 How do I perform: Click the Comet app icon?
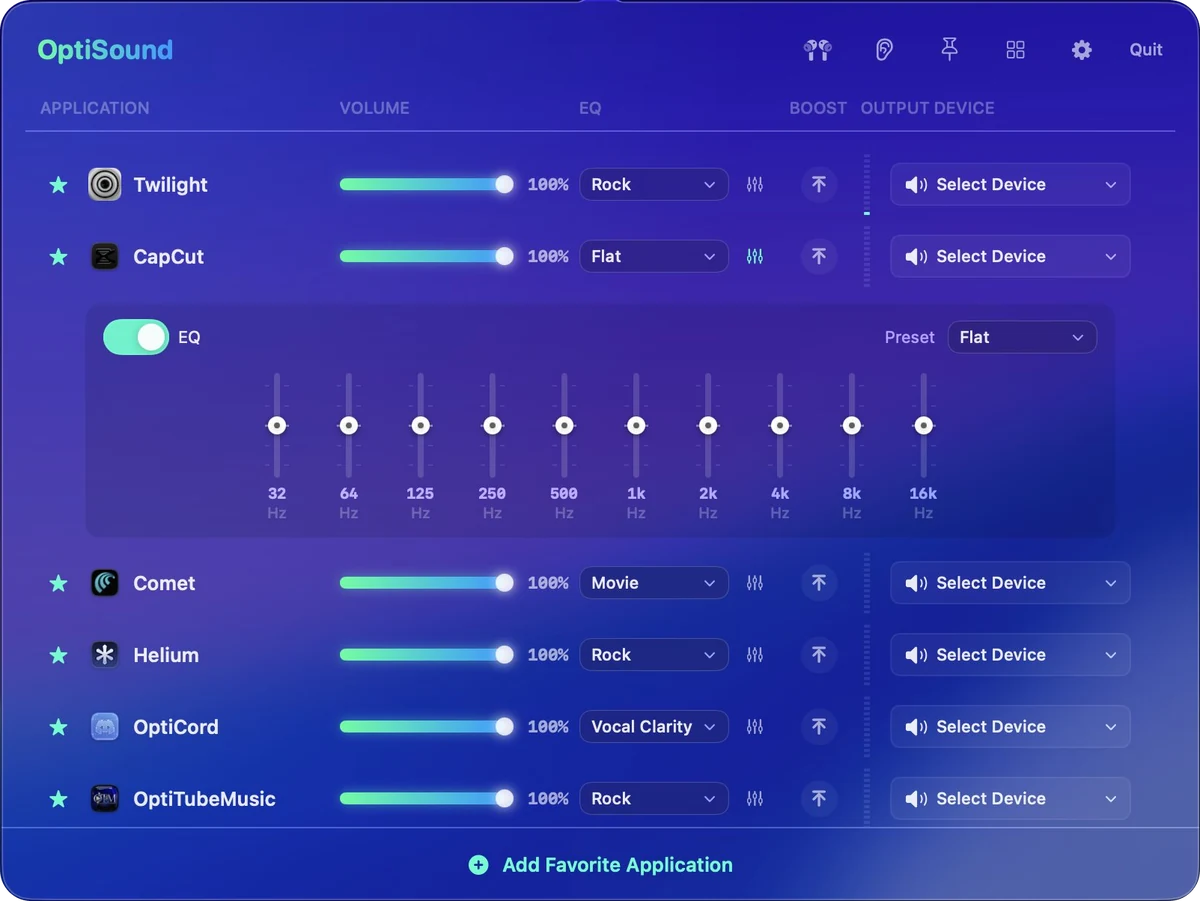point(105,583)
